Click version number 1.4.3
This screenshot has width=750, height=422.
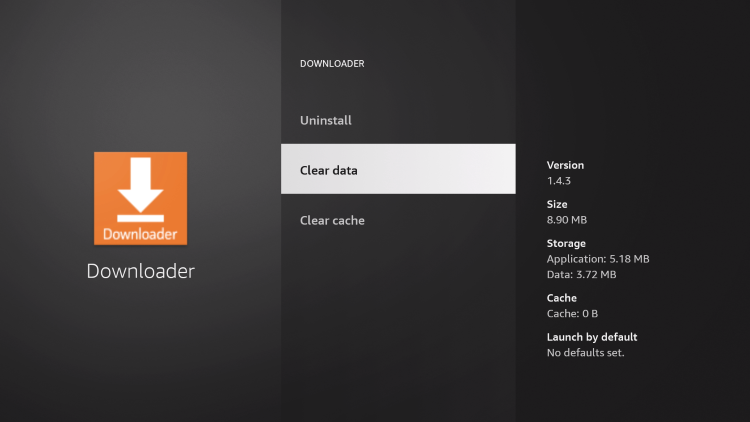coord(559,181)
